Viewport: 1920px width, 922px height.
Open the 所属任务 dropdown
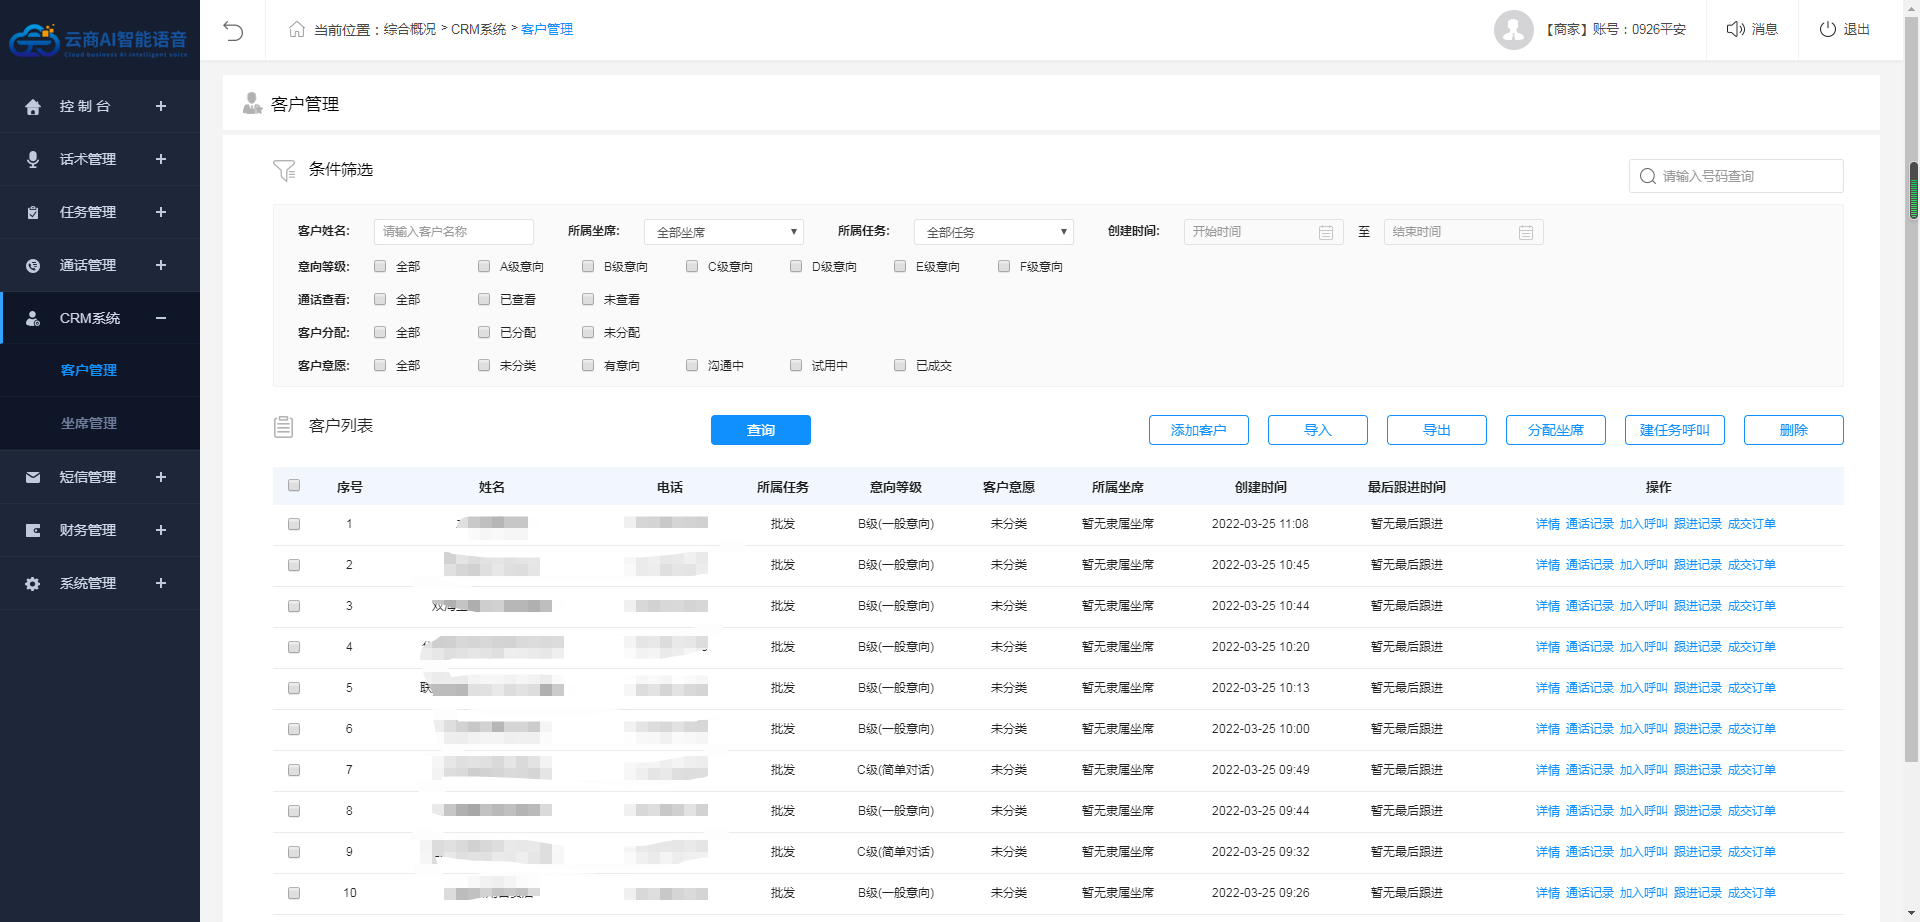pyautogui.click(x=993, y=232)
